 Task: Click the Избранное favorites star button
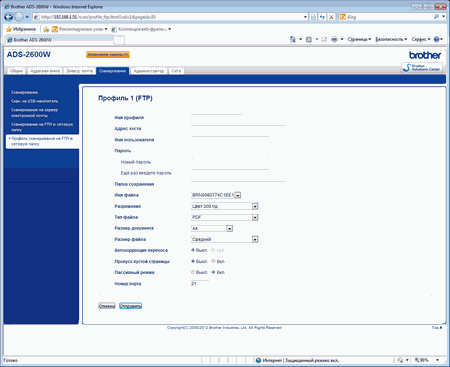click(x=21, y=29)
